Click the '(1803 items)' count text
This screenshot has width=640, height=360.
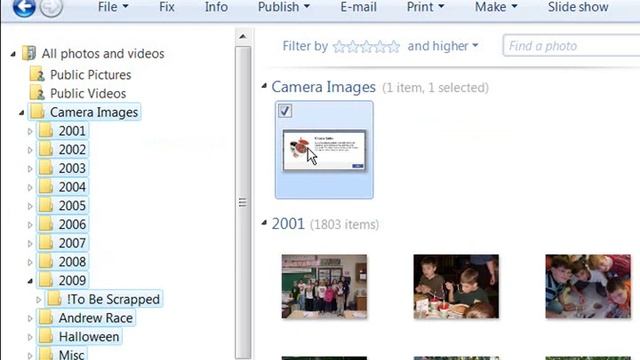coord(344,224)
